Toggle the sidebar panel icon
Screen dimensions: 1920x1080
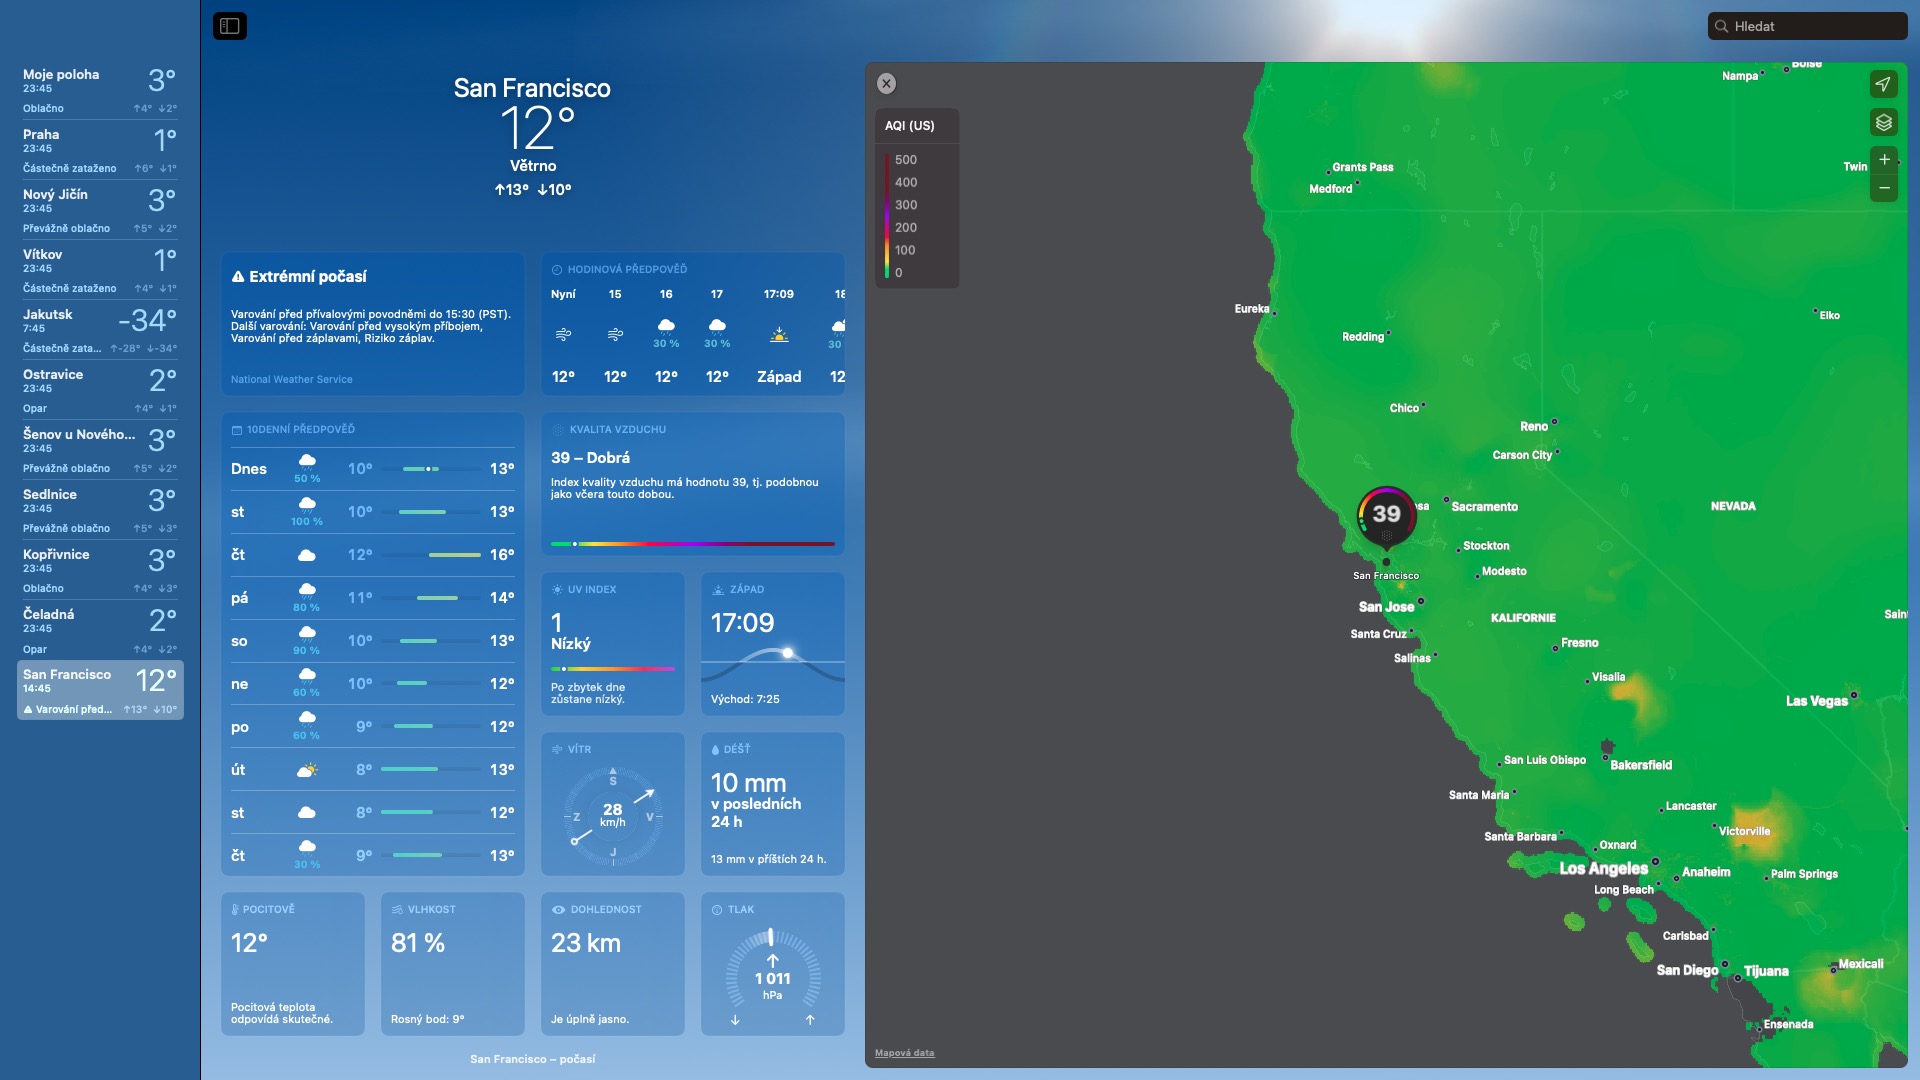tap(230, 26)
